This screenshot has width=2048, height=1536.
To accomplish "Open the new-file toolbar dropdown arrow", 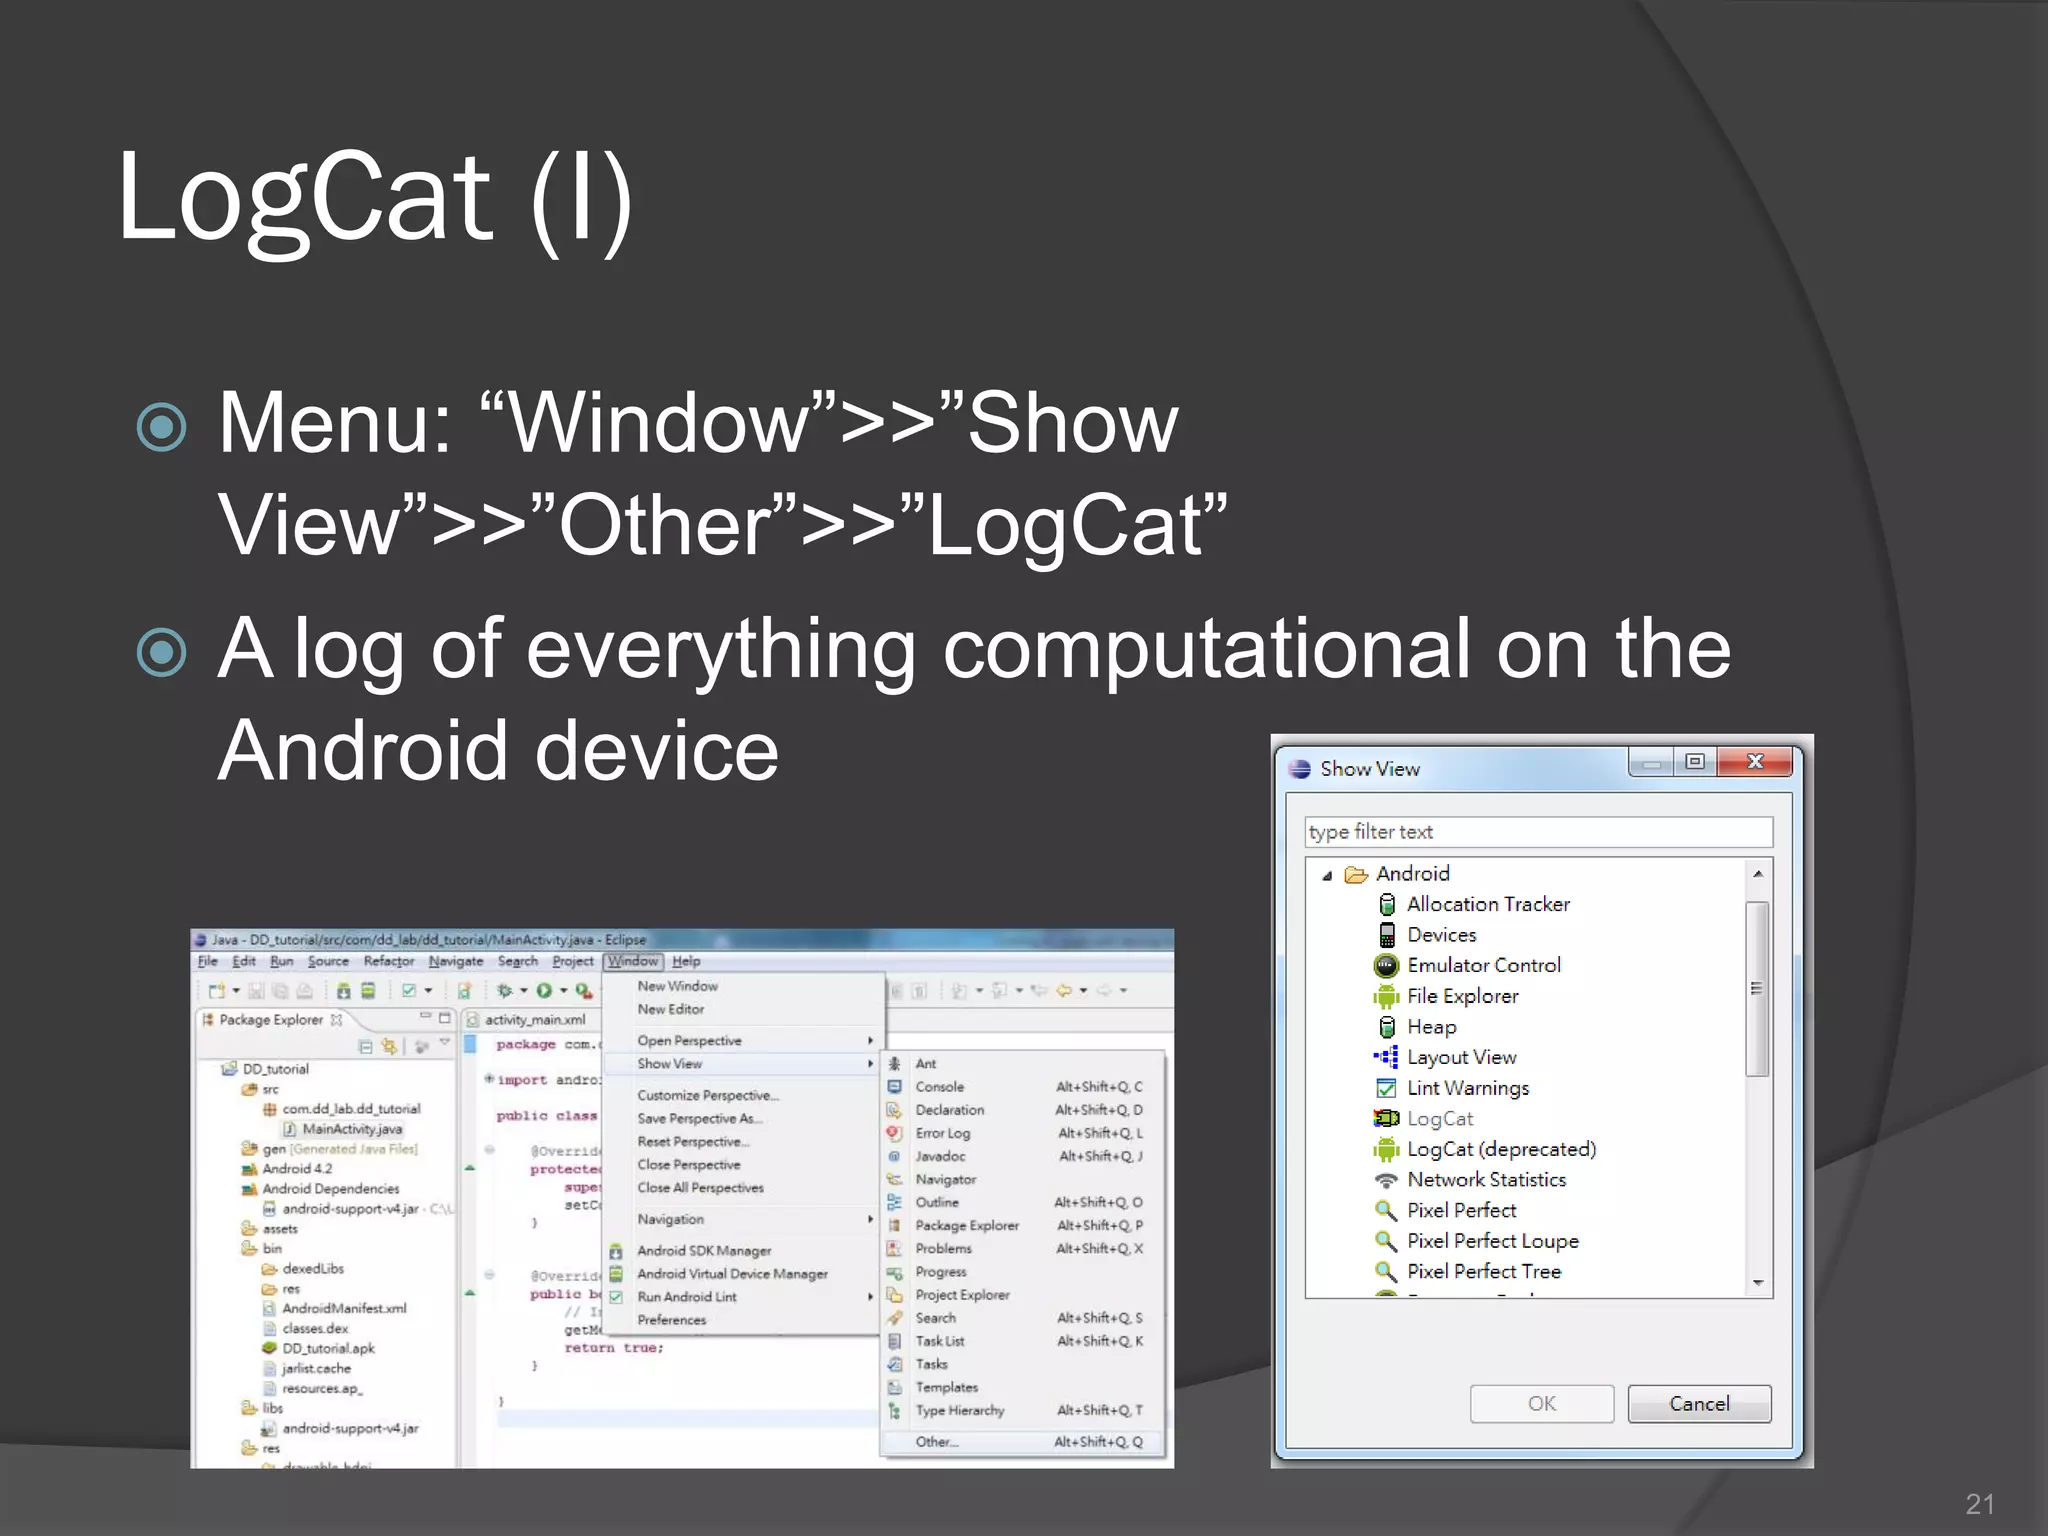I will [x=235, y=991].
